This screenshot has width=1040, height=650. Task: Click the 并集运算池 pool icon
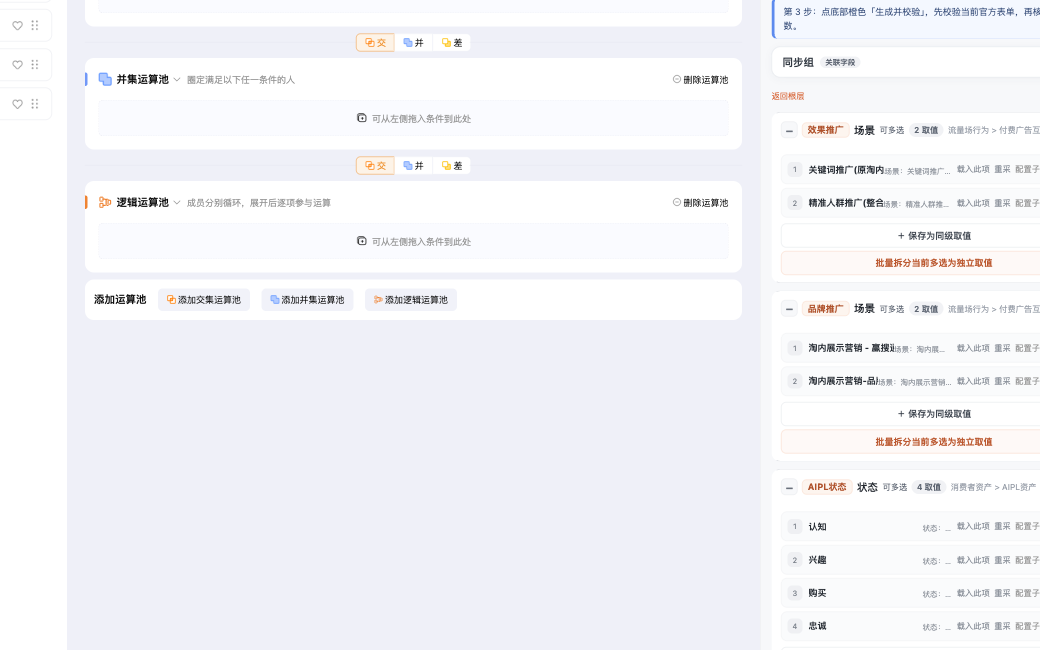tap(105, 80)
